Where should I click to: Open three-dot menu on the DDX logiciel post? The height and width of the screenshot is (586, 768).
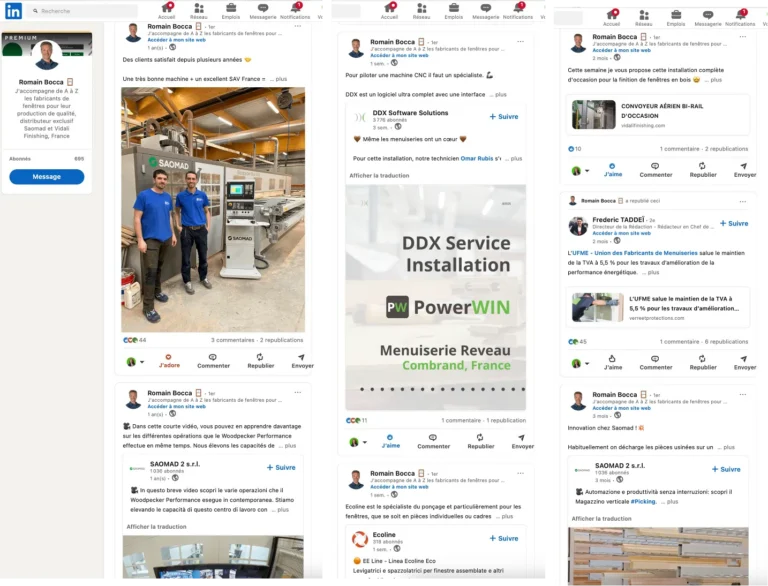tap(520, 42)
